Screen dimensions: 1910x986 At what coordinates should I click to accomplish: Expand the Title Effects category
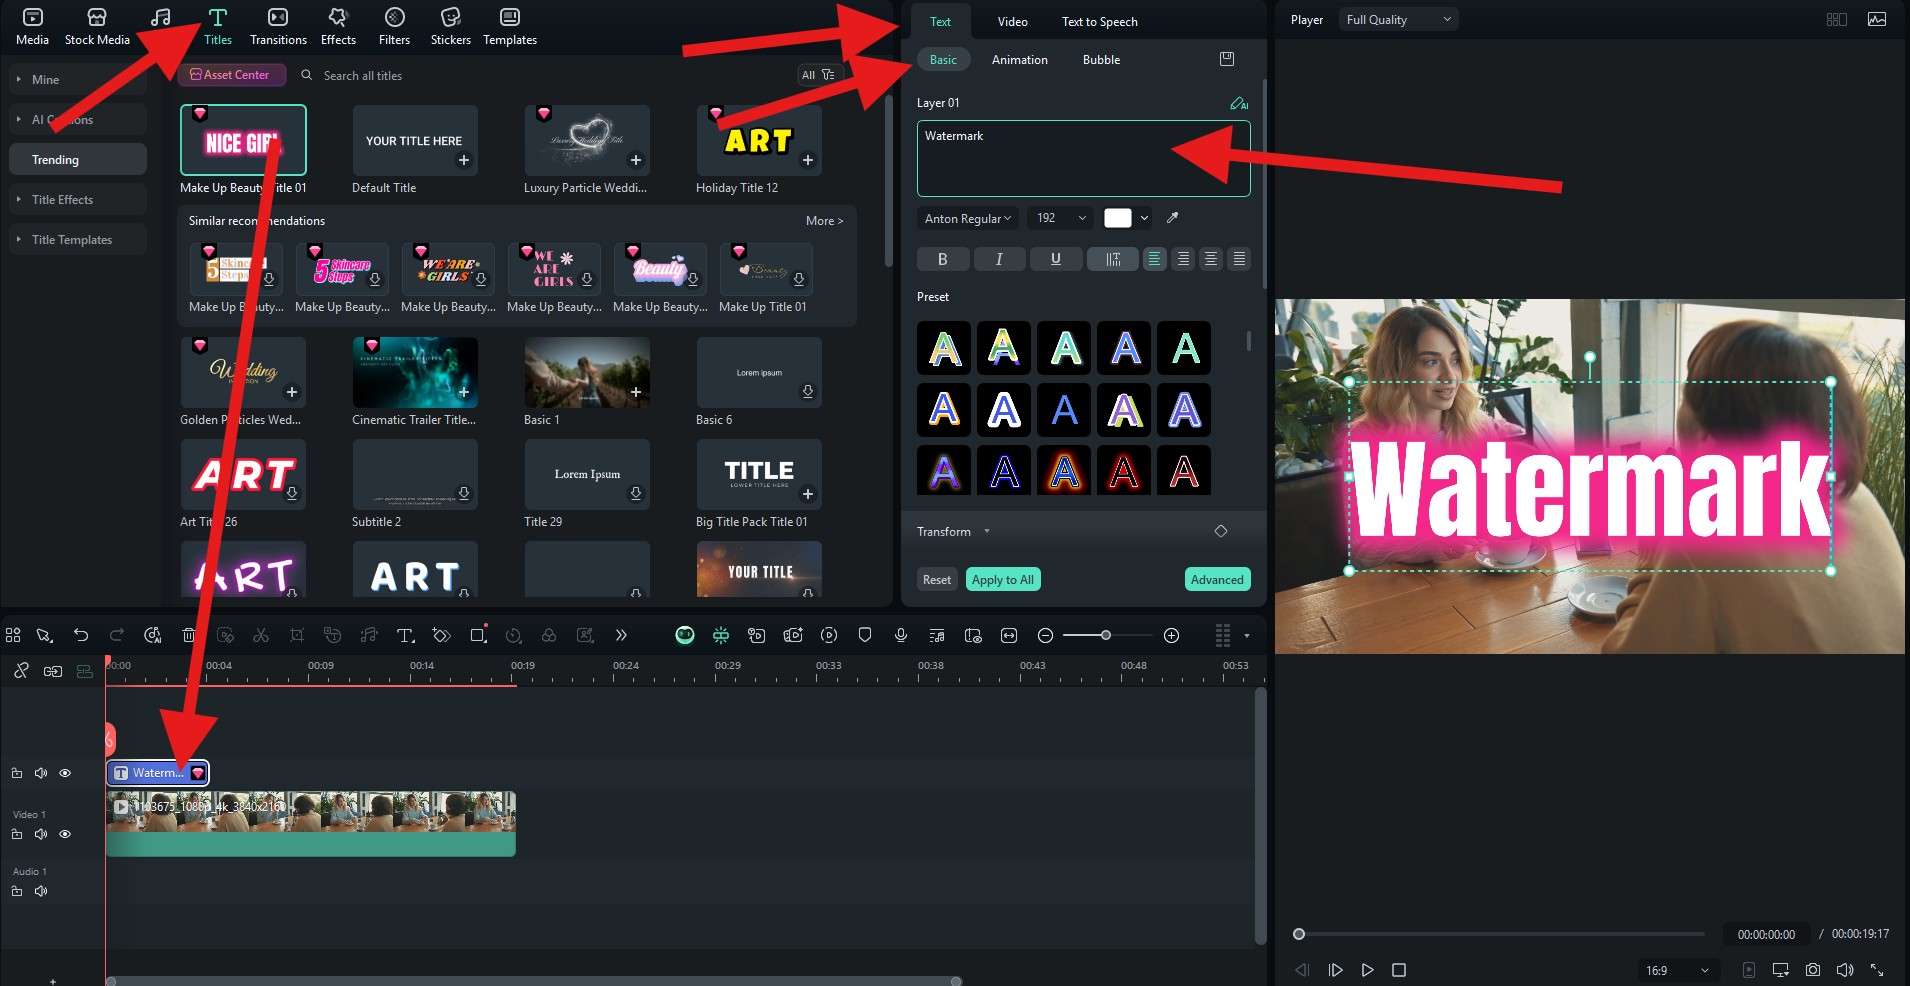pyautogui.click(x=78, y=199)
